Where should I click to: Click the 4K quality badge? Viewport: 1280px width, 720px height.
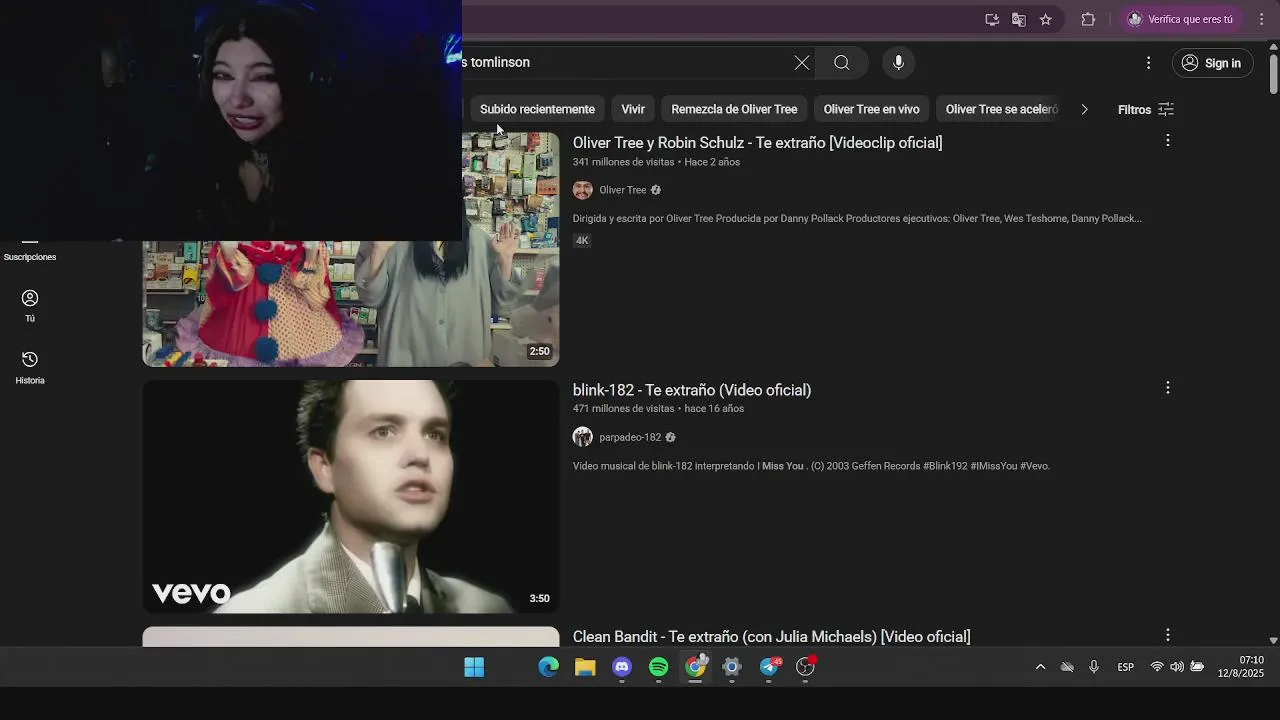pyautogui.click(x=582, y=241)
